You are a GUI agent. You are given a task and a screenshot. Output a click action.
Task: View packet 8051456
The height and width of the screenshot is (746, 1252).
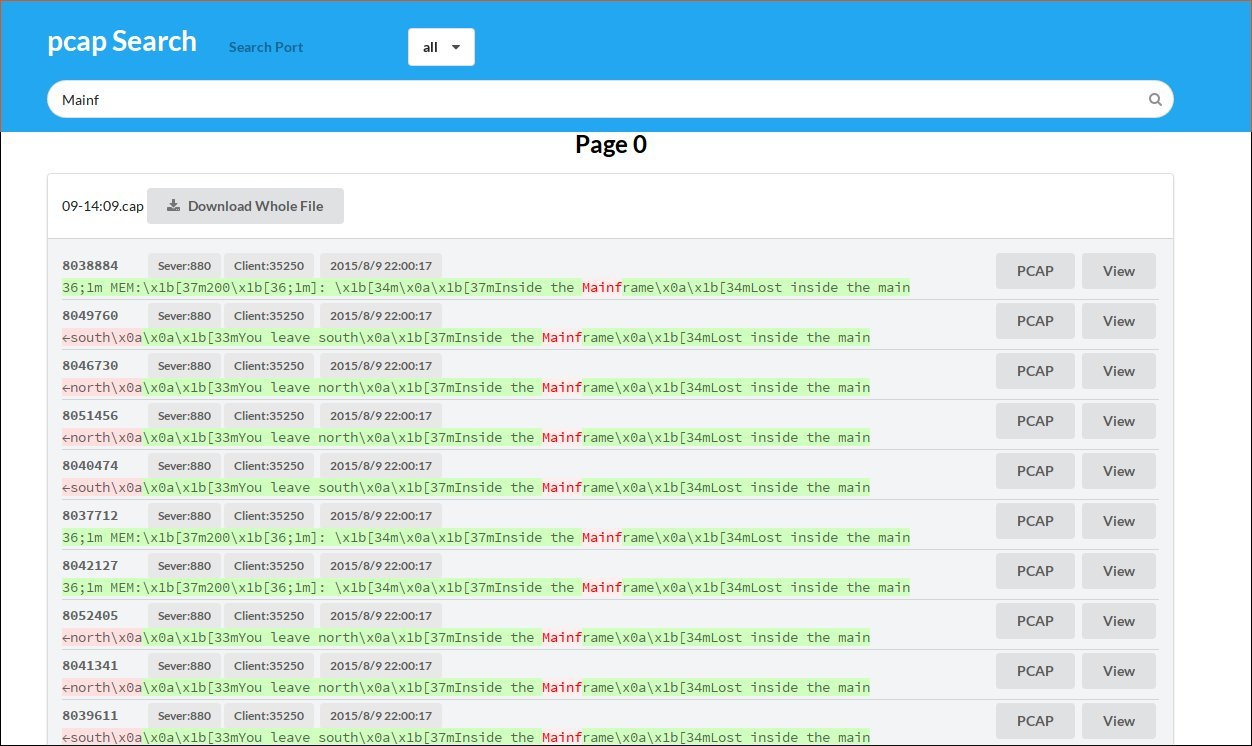[1119, 421]
